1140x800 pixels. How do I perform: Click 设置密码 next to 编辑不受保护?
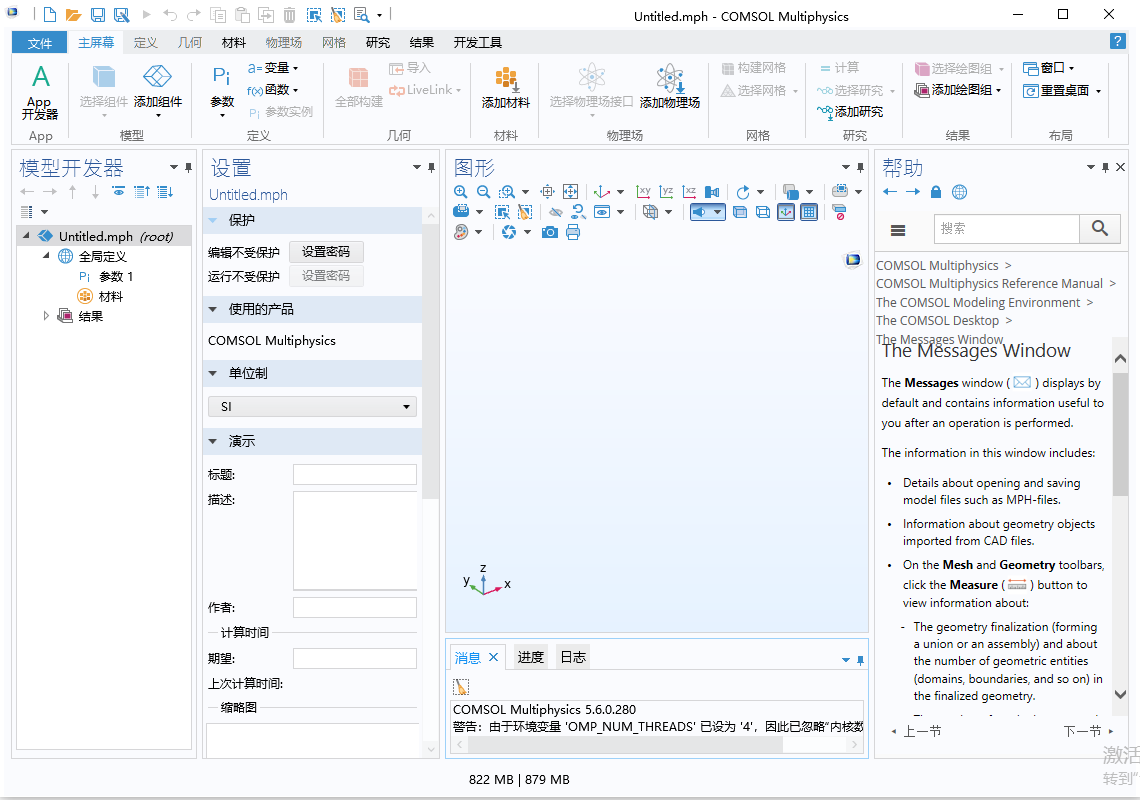pos(326,252)
